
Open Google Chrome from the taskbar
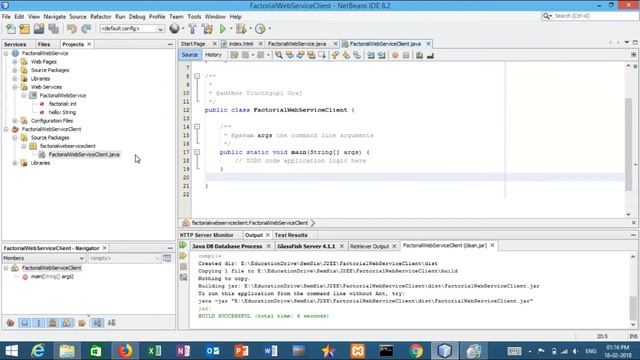(416, 351)
